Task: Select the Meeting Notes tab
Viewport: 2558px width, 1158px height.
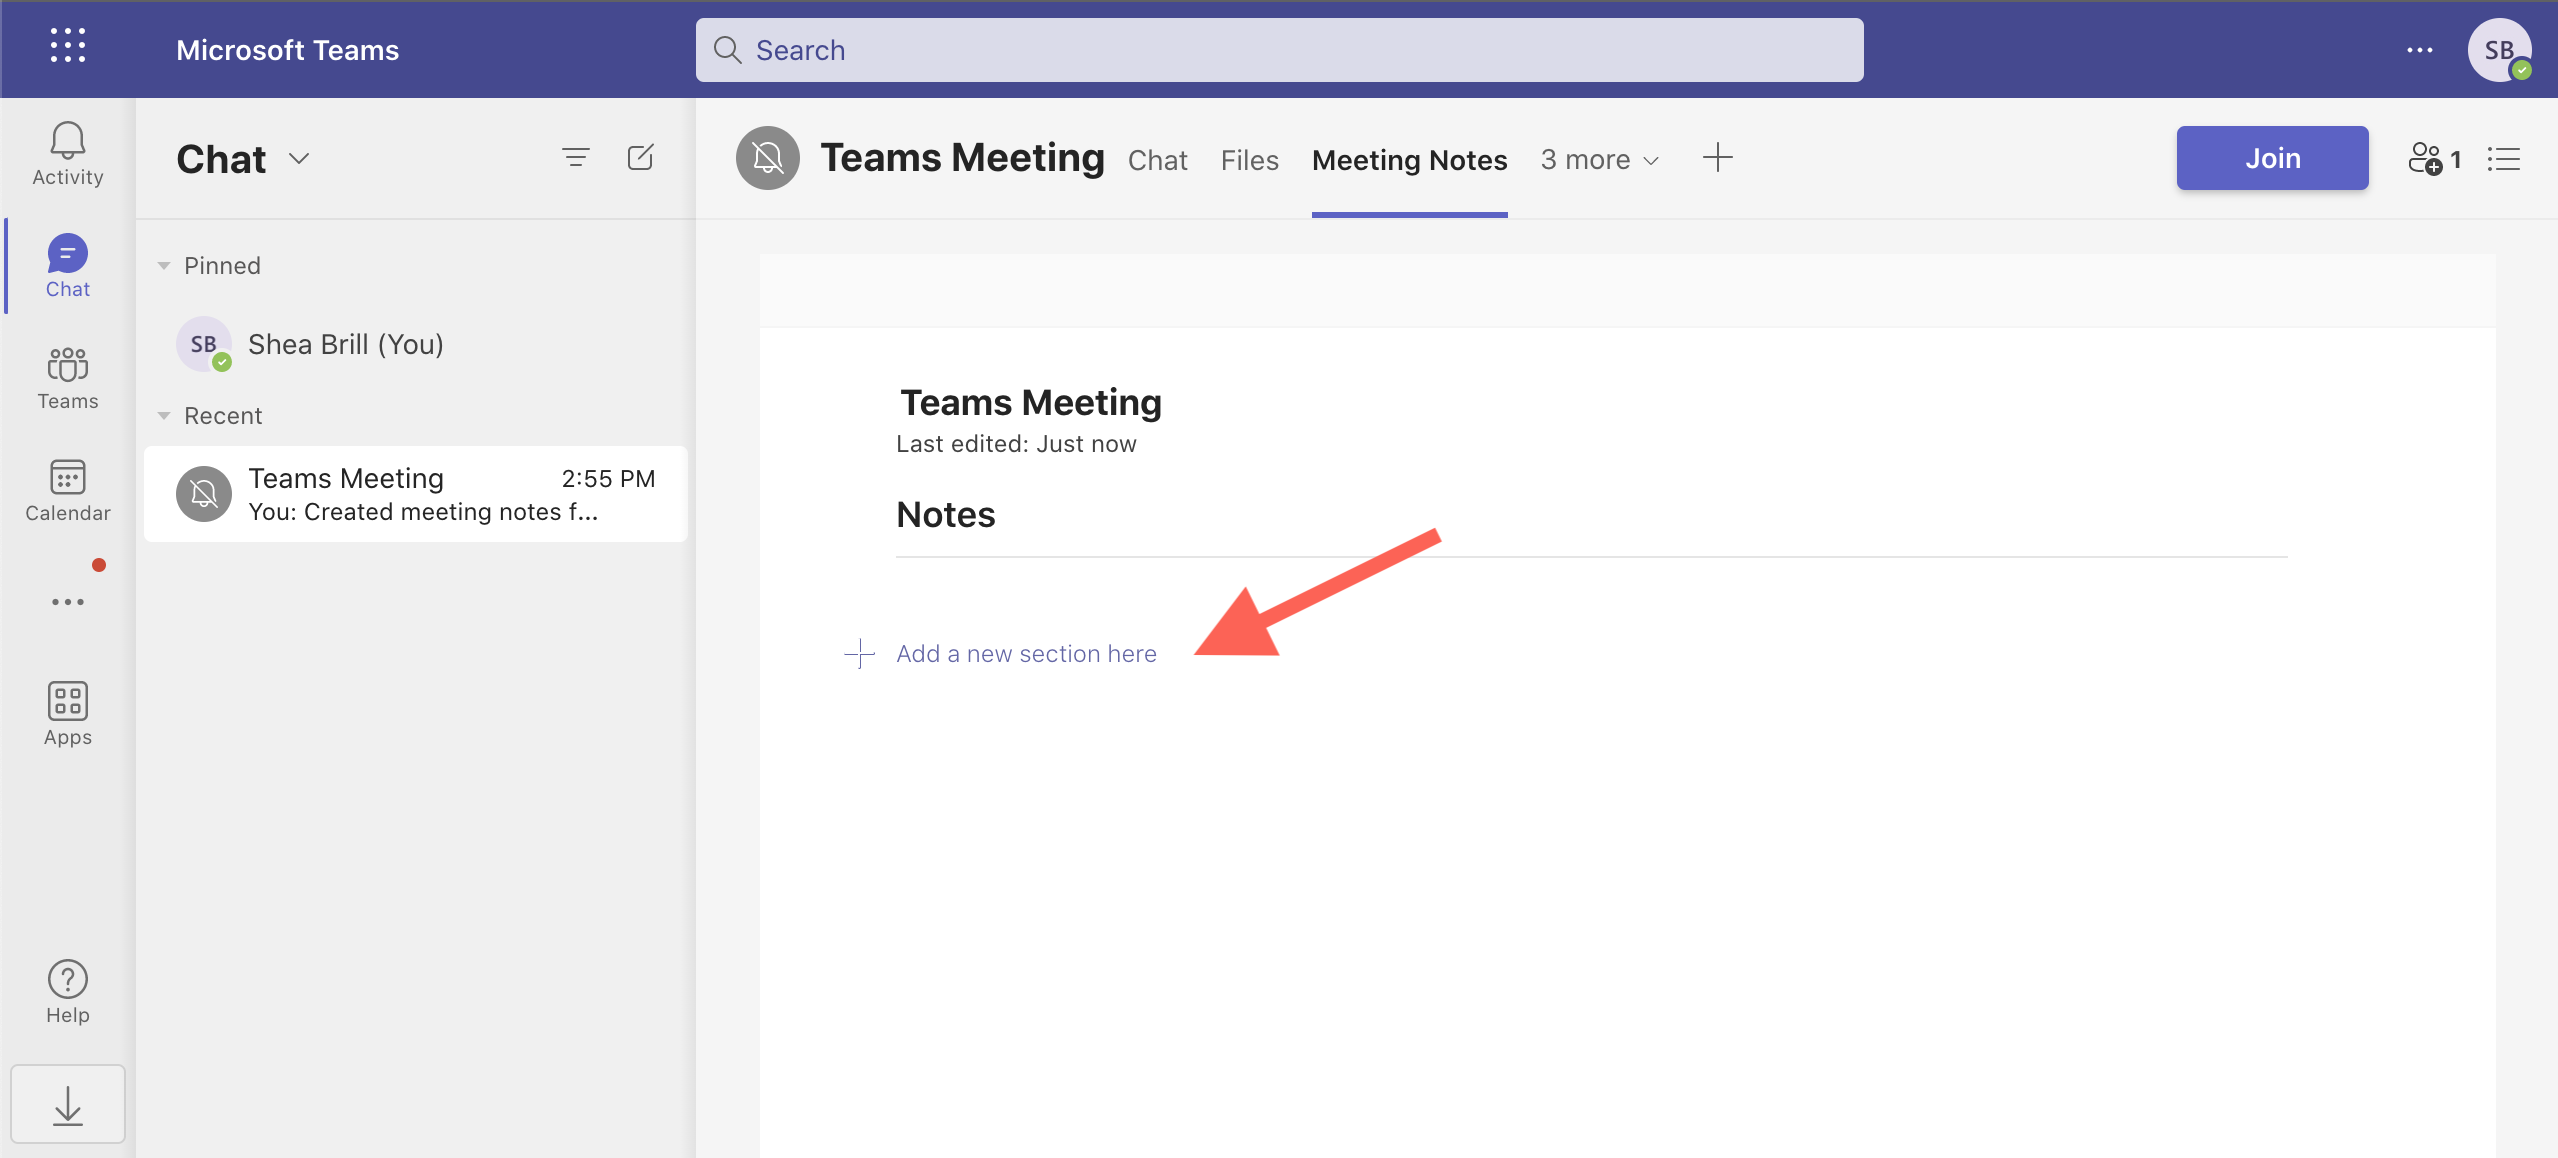Action: point(1409,160)
